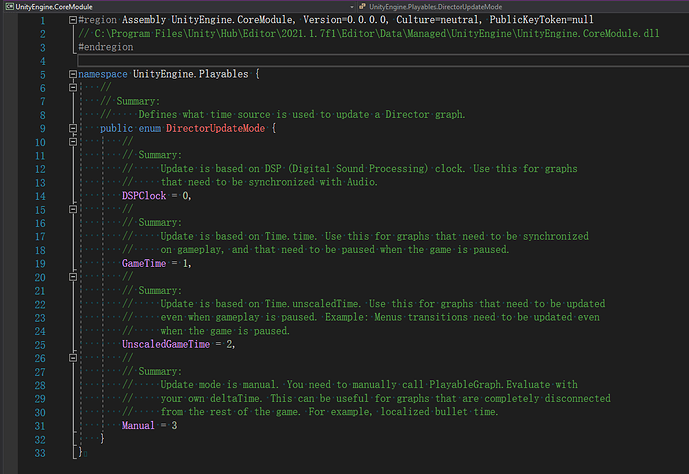
Task: Click the Manual enum member
Action: [x=138, y=425]
